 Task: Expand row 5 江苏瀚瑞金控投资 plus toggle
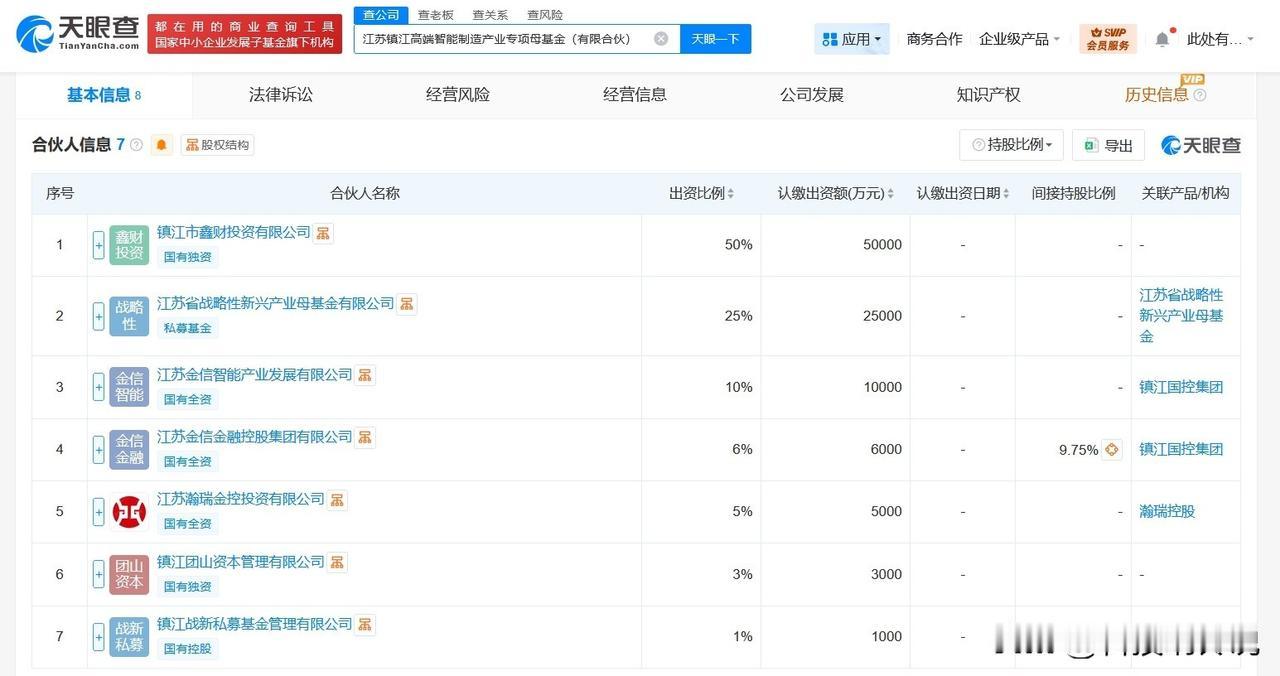pyautogui.click(x=98, y=511)
